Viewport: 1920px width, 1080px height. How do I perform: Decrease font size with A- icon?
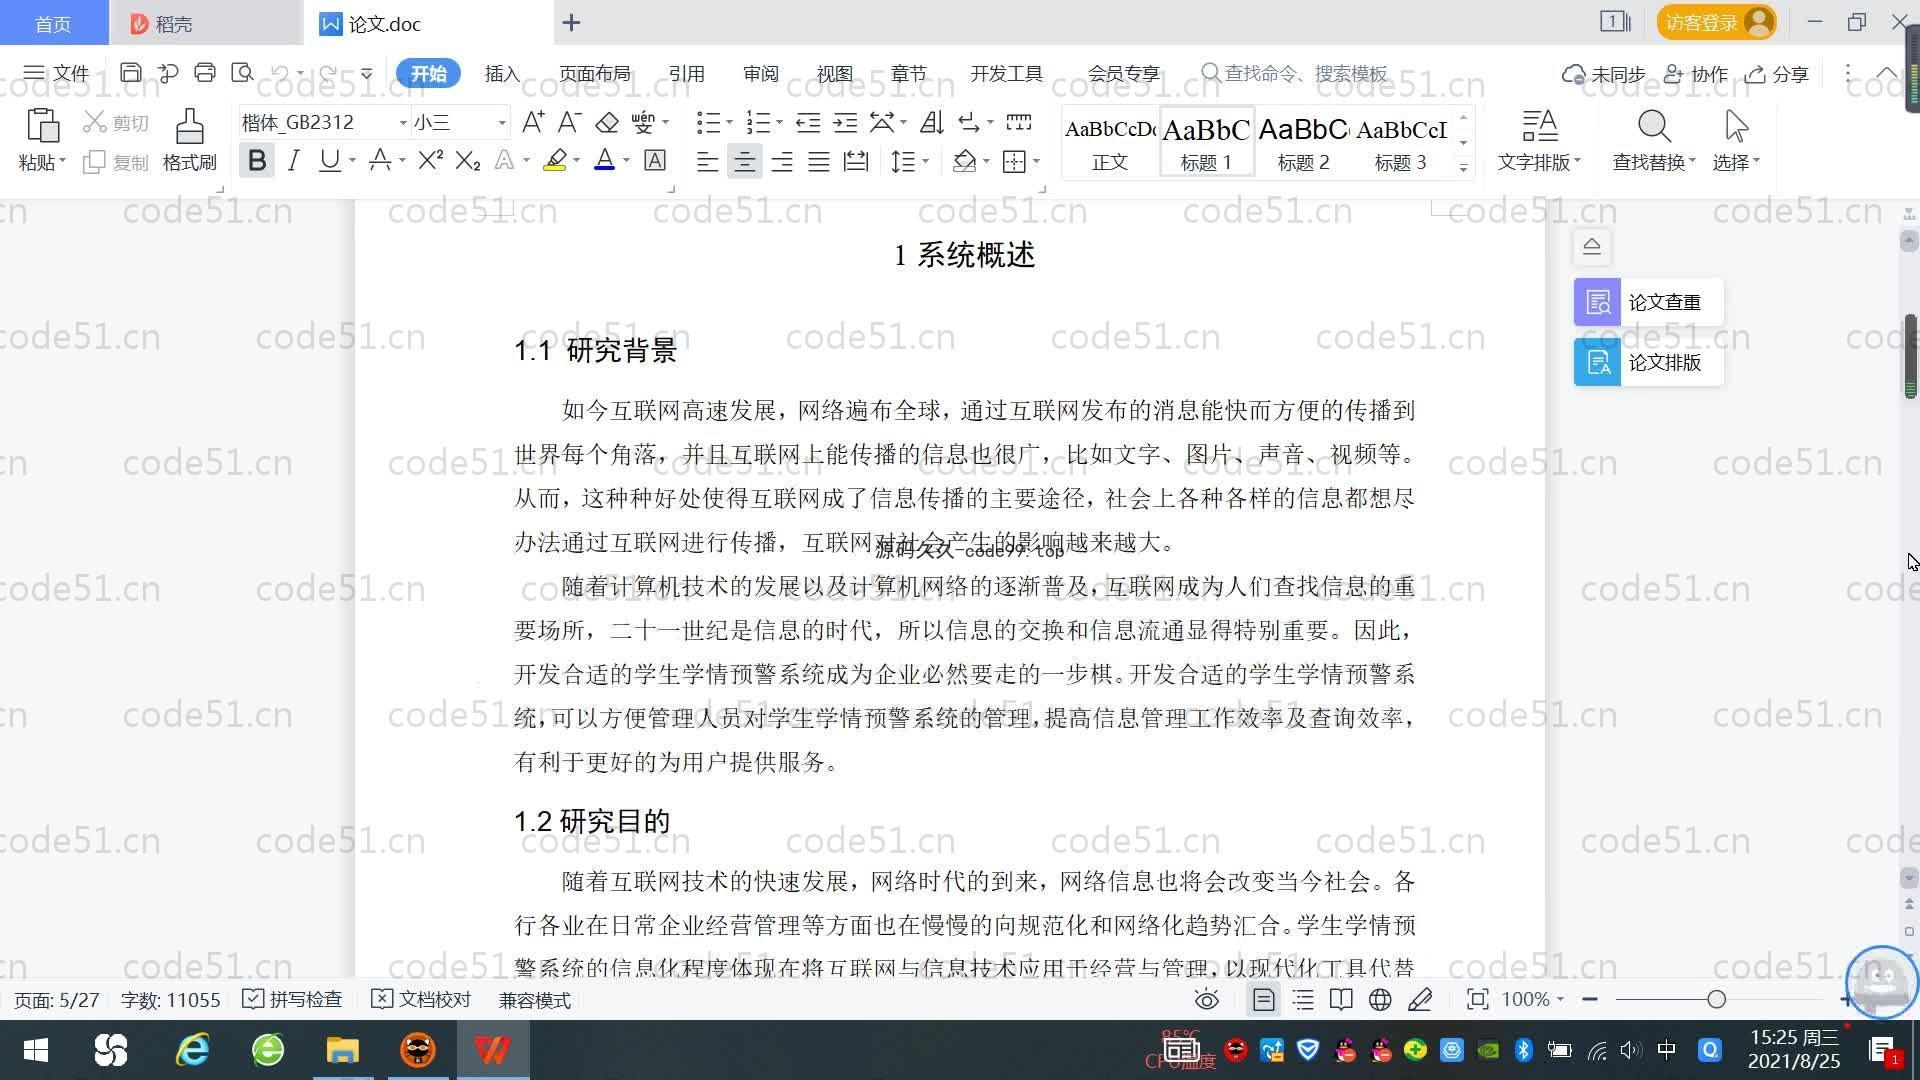point(569,122)
